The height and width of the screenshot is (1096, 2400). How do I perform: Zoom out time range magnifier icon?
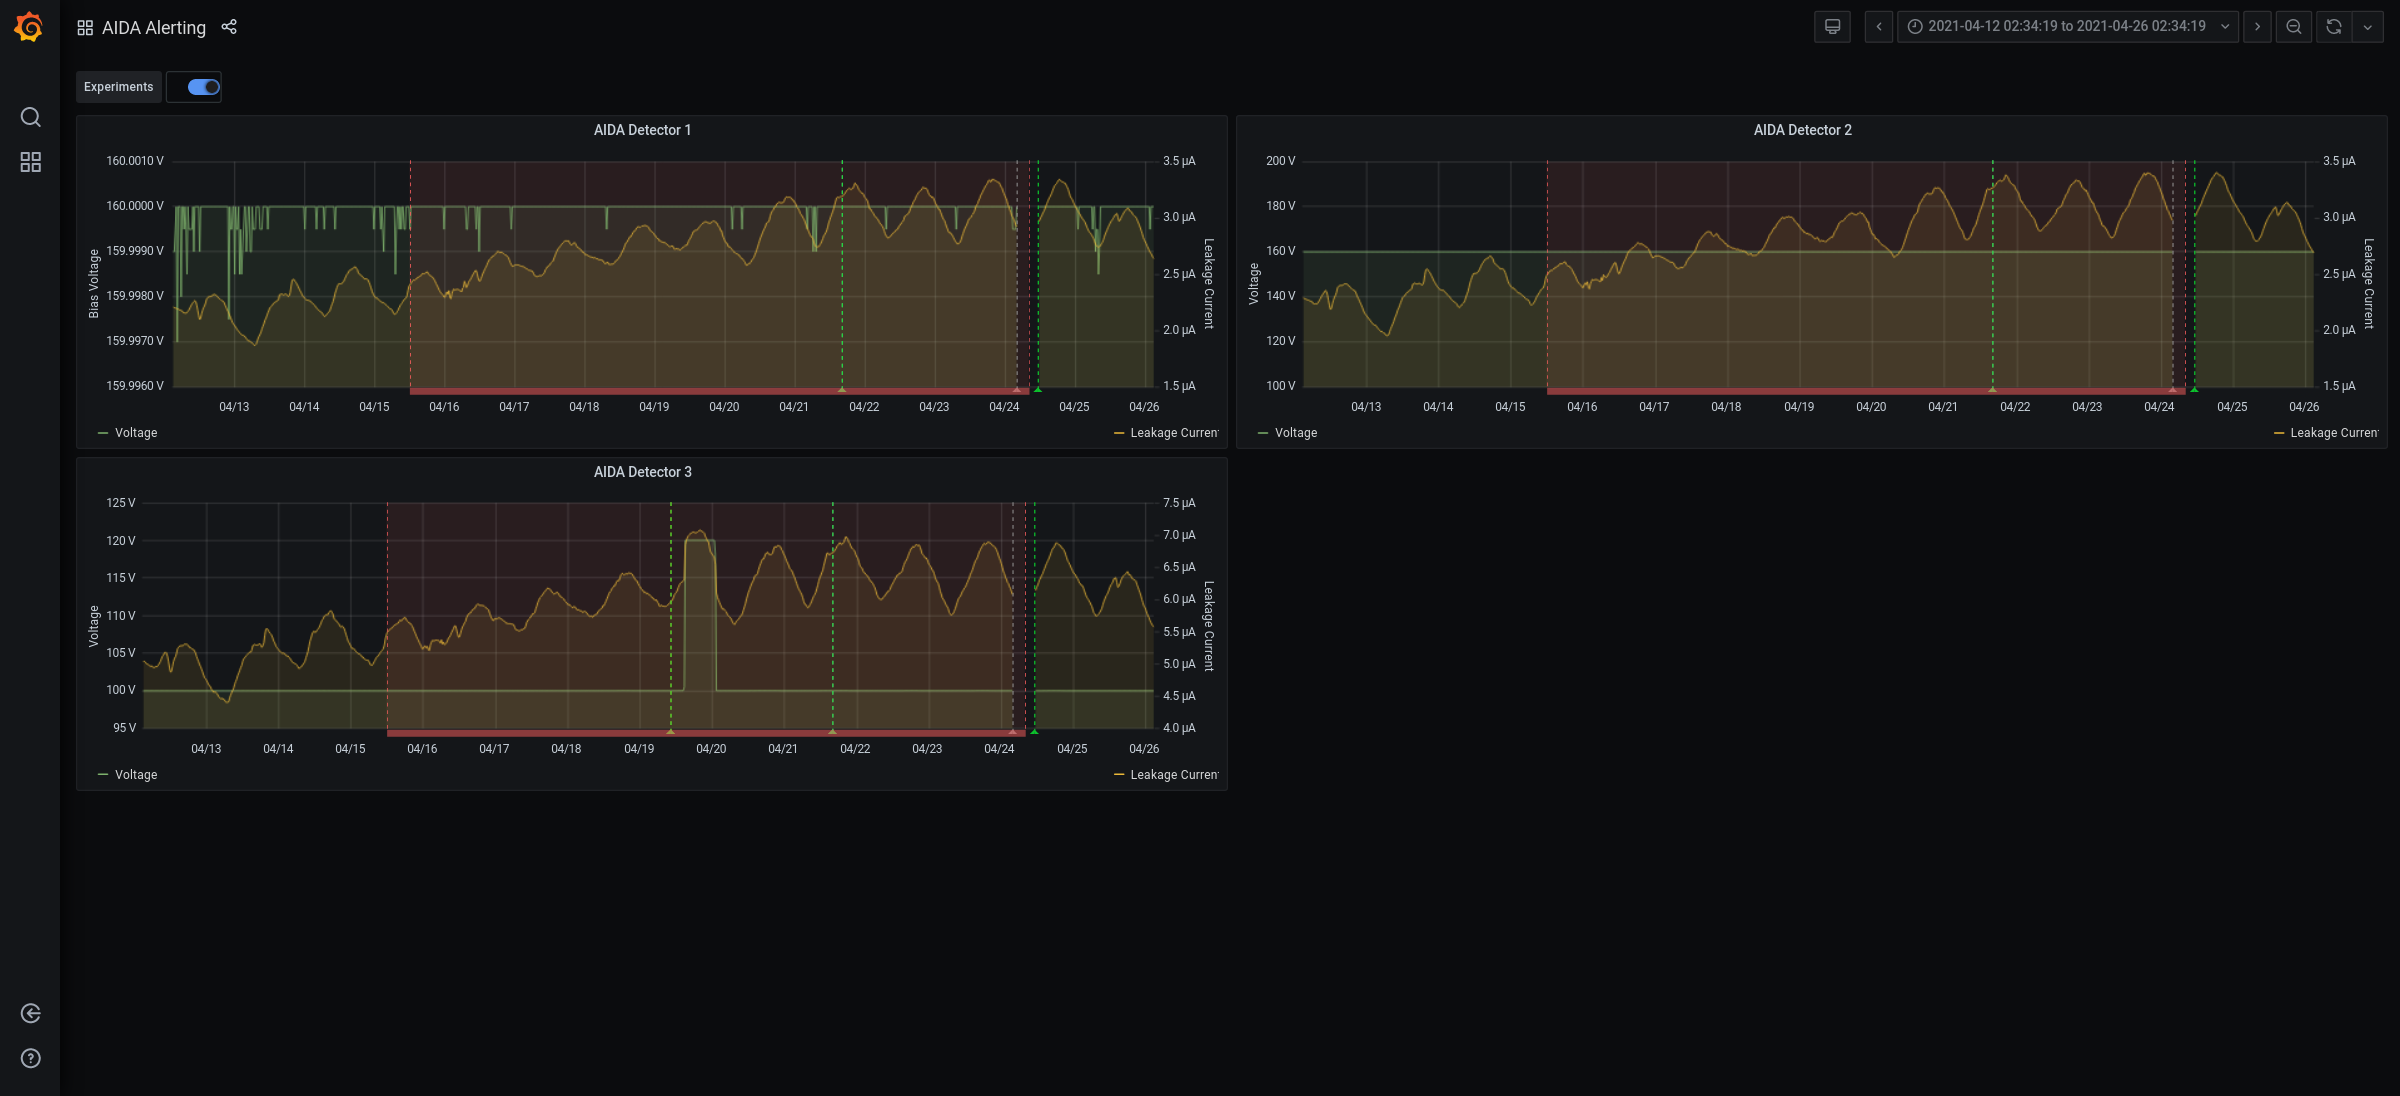point(2294,27)
